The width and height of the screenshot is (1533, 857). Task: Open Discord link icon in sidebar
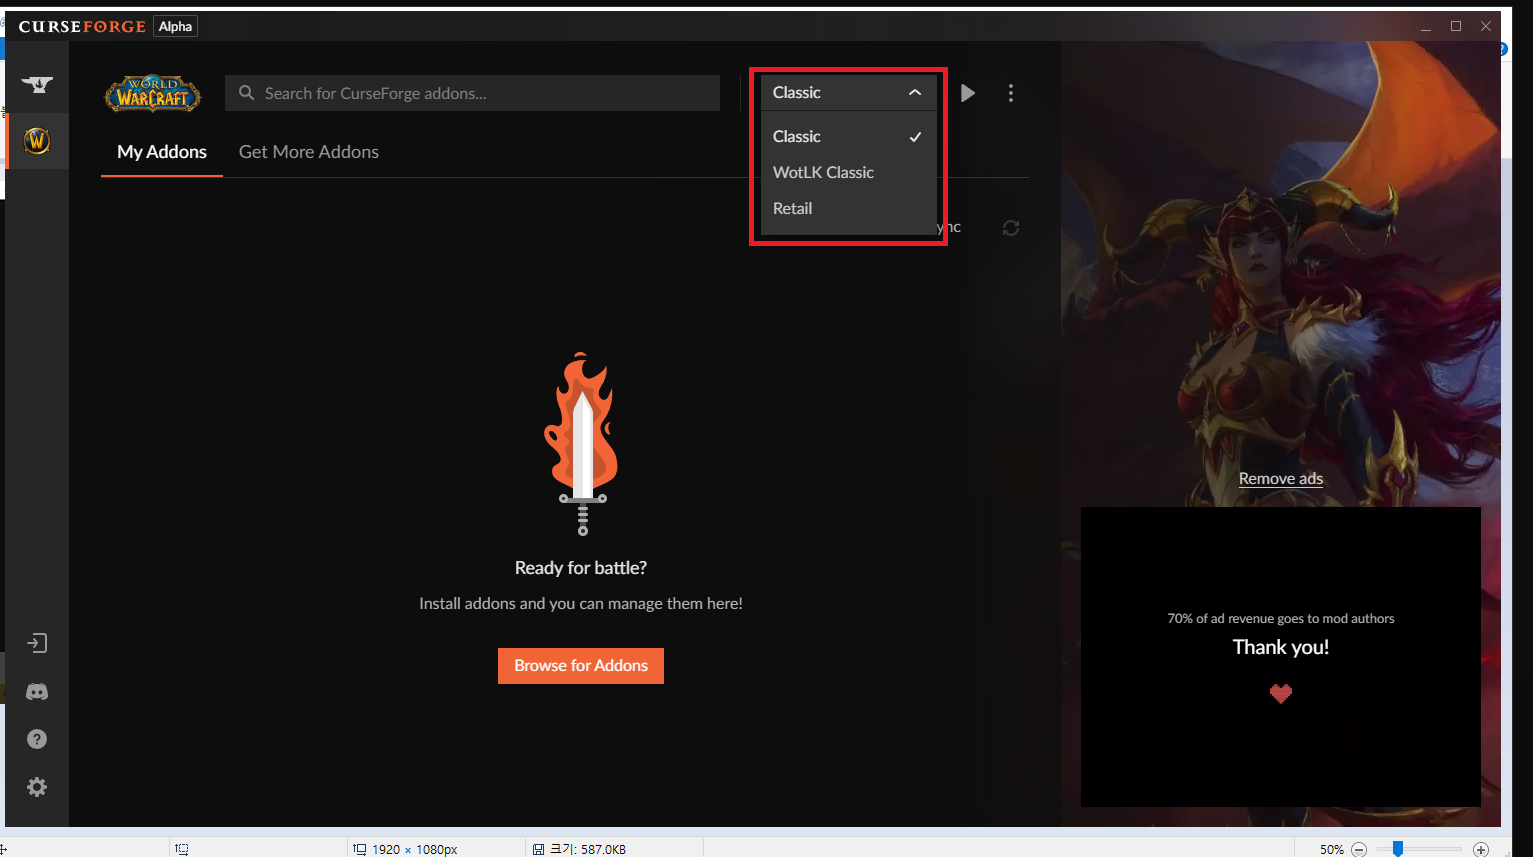(x=37, y=692)
